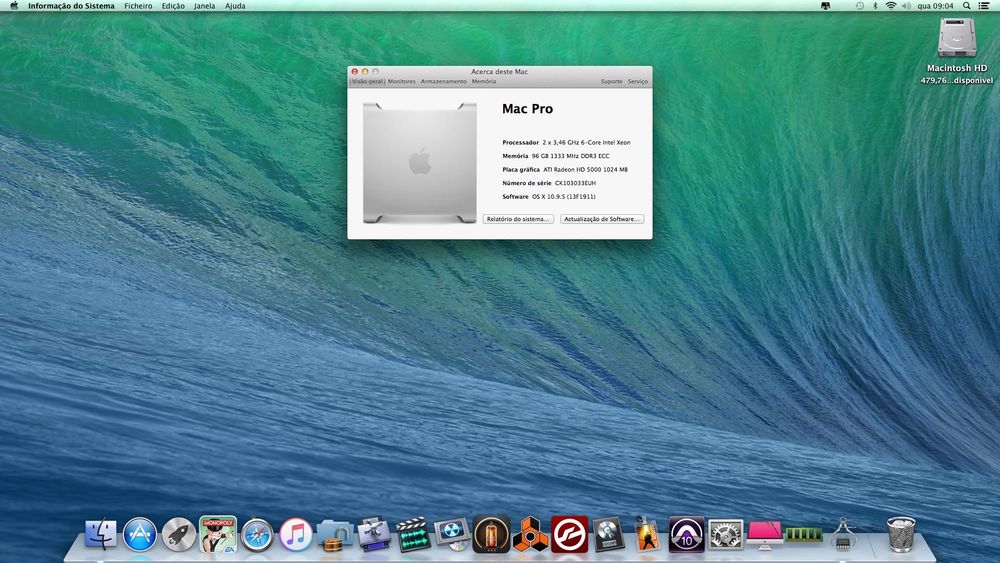Open the volume speaker menu bar icon

[x=906, y=6]
